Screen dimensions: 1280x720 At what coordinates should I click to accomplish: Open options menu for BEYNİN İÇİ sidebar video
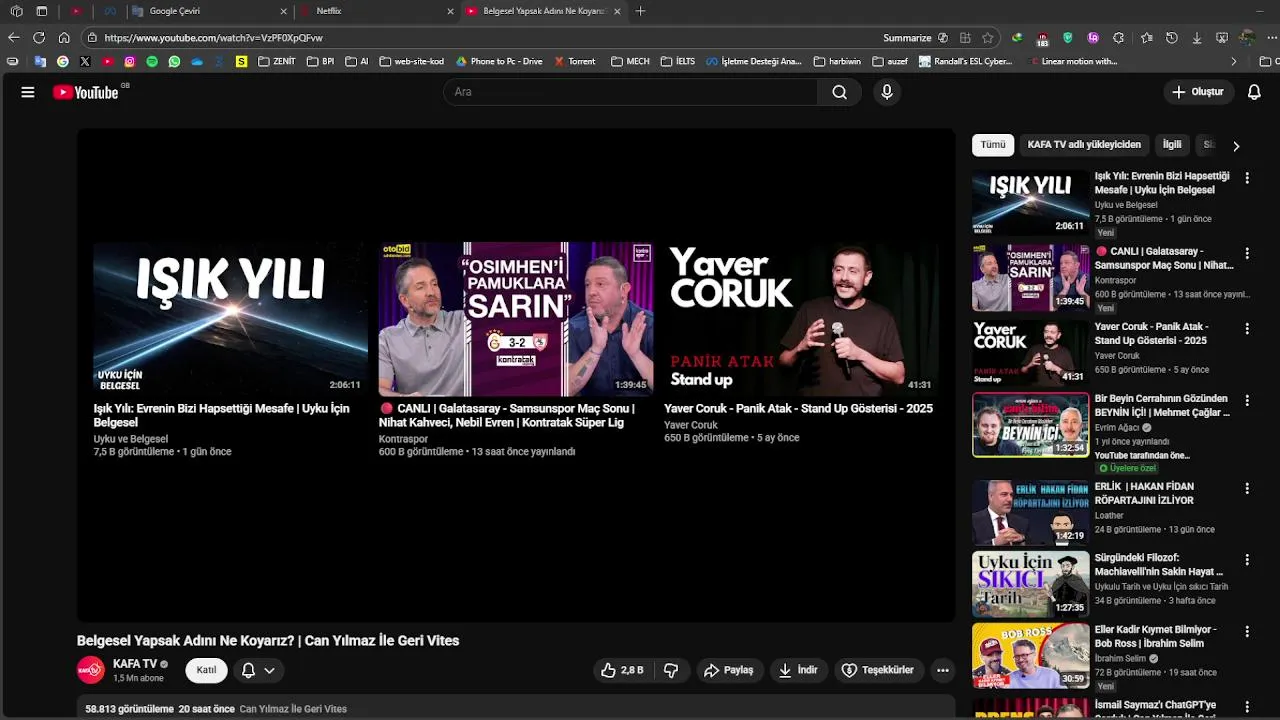pos(1247,400)
